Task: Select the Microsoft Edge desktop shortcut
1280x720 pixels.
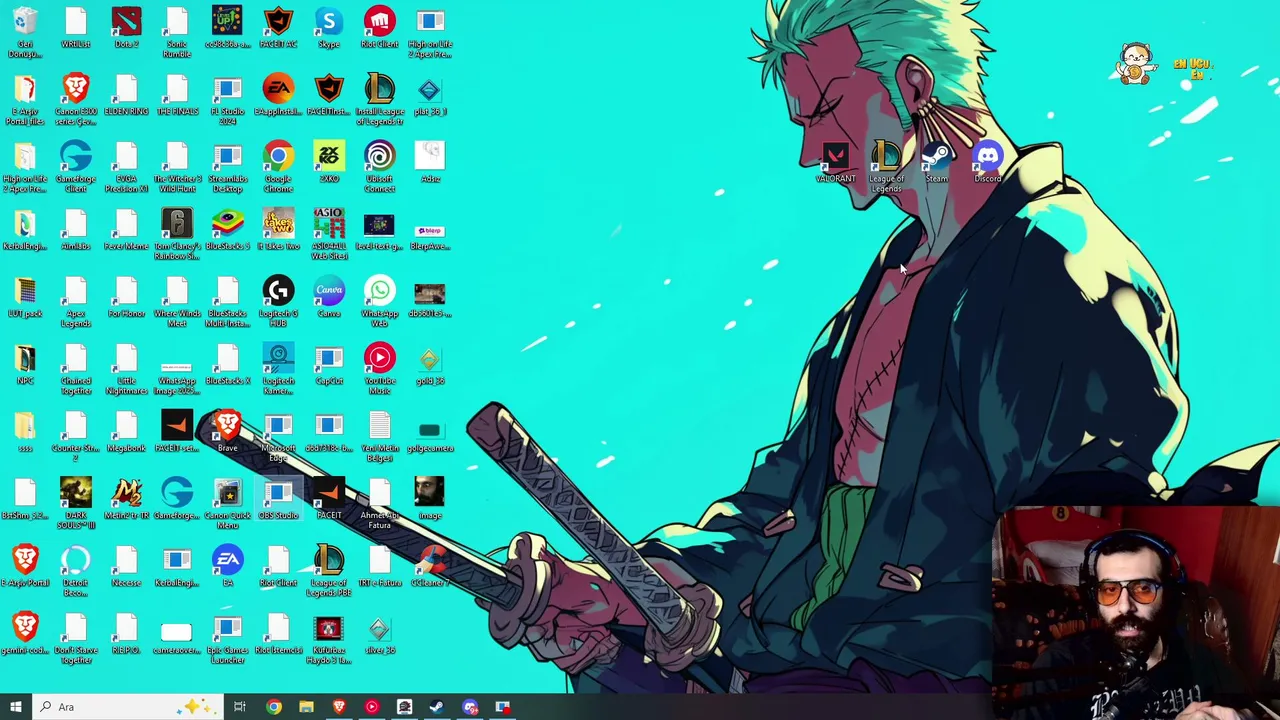Action: [x=278, y=435]
